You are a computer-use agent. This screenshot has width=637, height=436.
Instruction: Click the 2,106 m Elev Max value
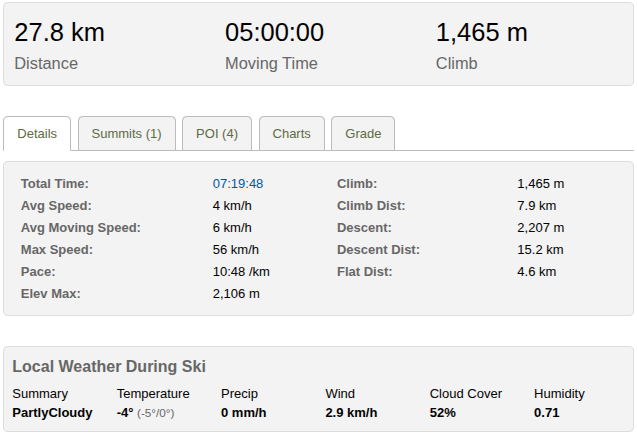[236, 294]
